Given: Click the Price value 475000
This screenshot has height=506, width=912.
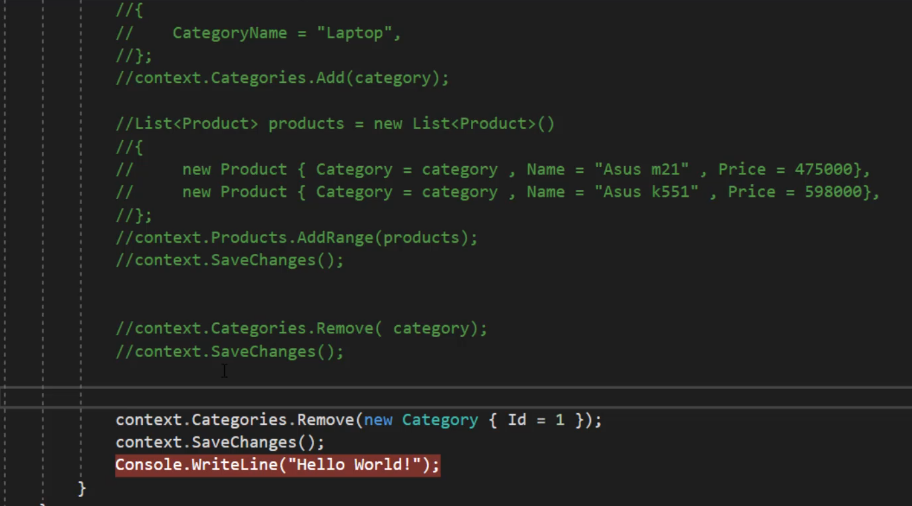Looking at the screenshot, I should point(823,169).
